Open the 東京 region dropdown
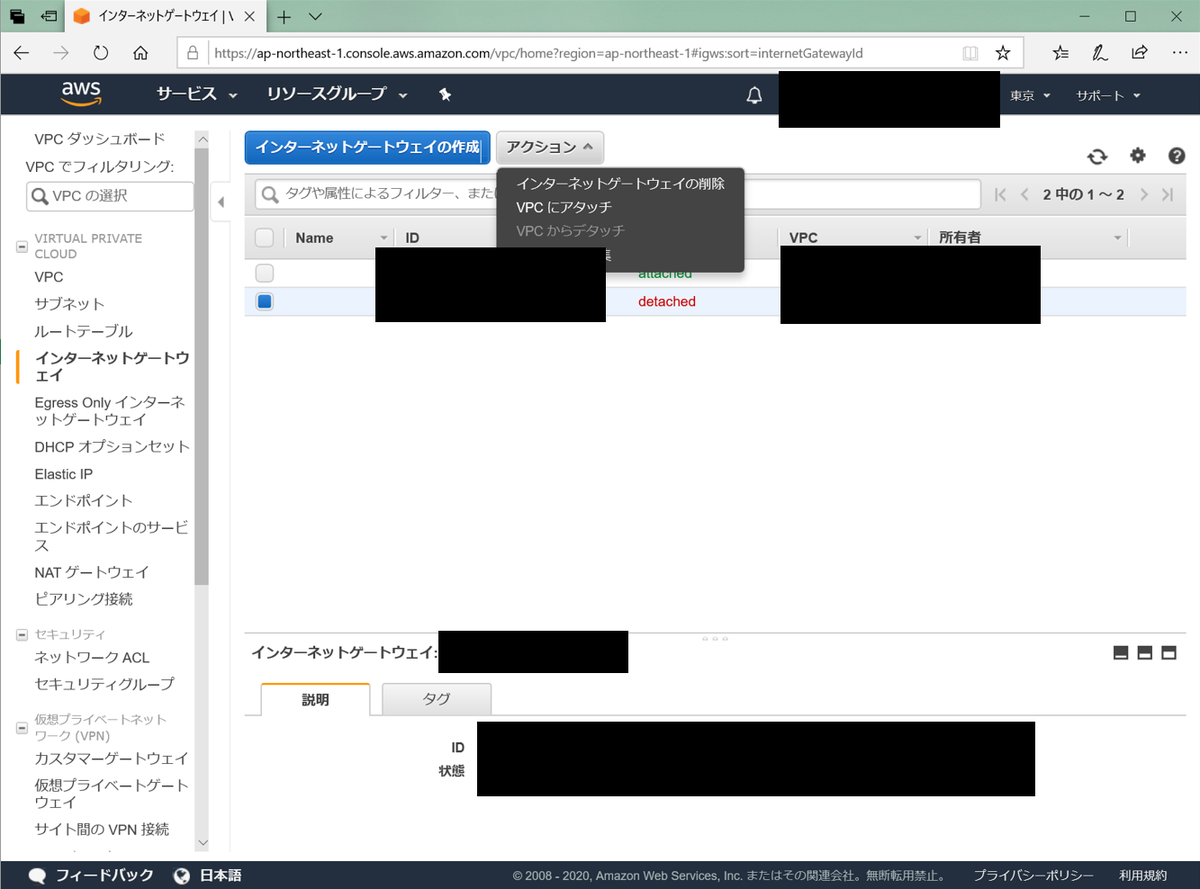 tap(1030, 96)
